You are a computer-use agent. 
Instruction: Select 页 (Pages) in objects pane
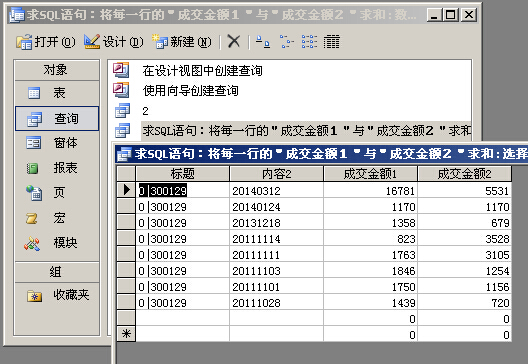pos(57,193)
